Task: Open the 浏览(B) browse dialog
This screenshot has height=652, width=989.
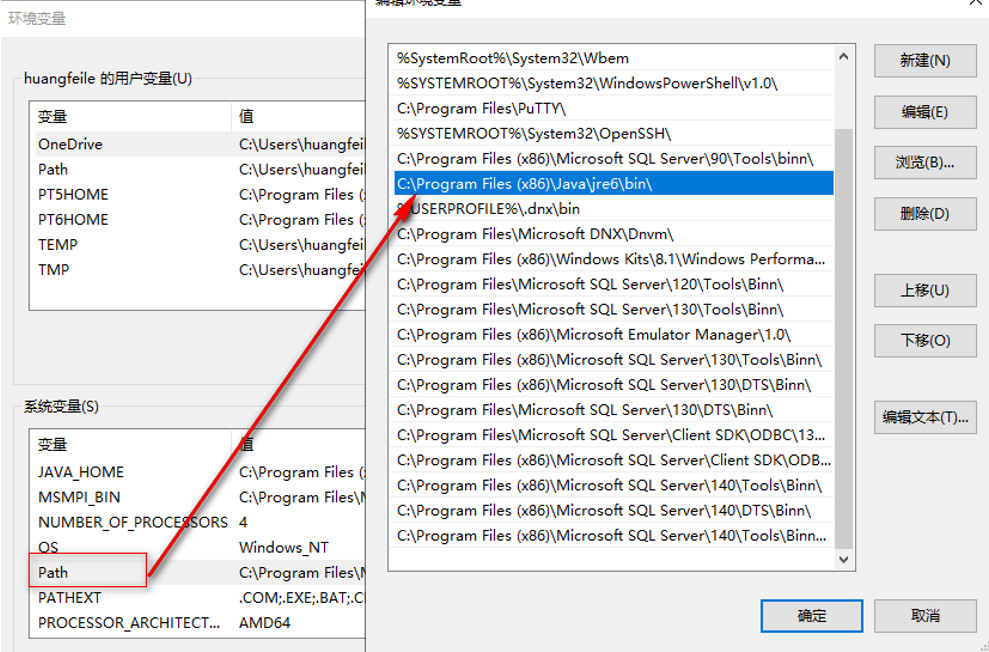Action: tap(924, 162)
